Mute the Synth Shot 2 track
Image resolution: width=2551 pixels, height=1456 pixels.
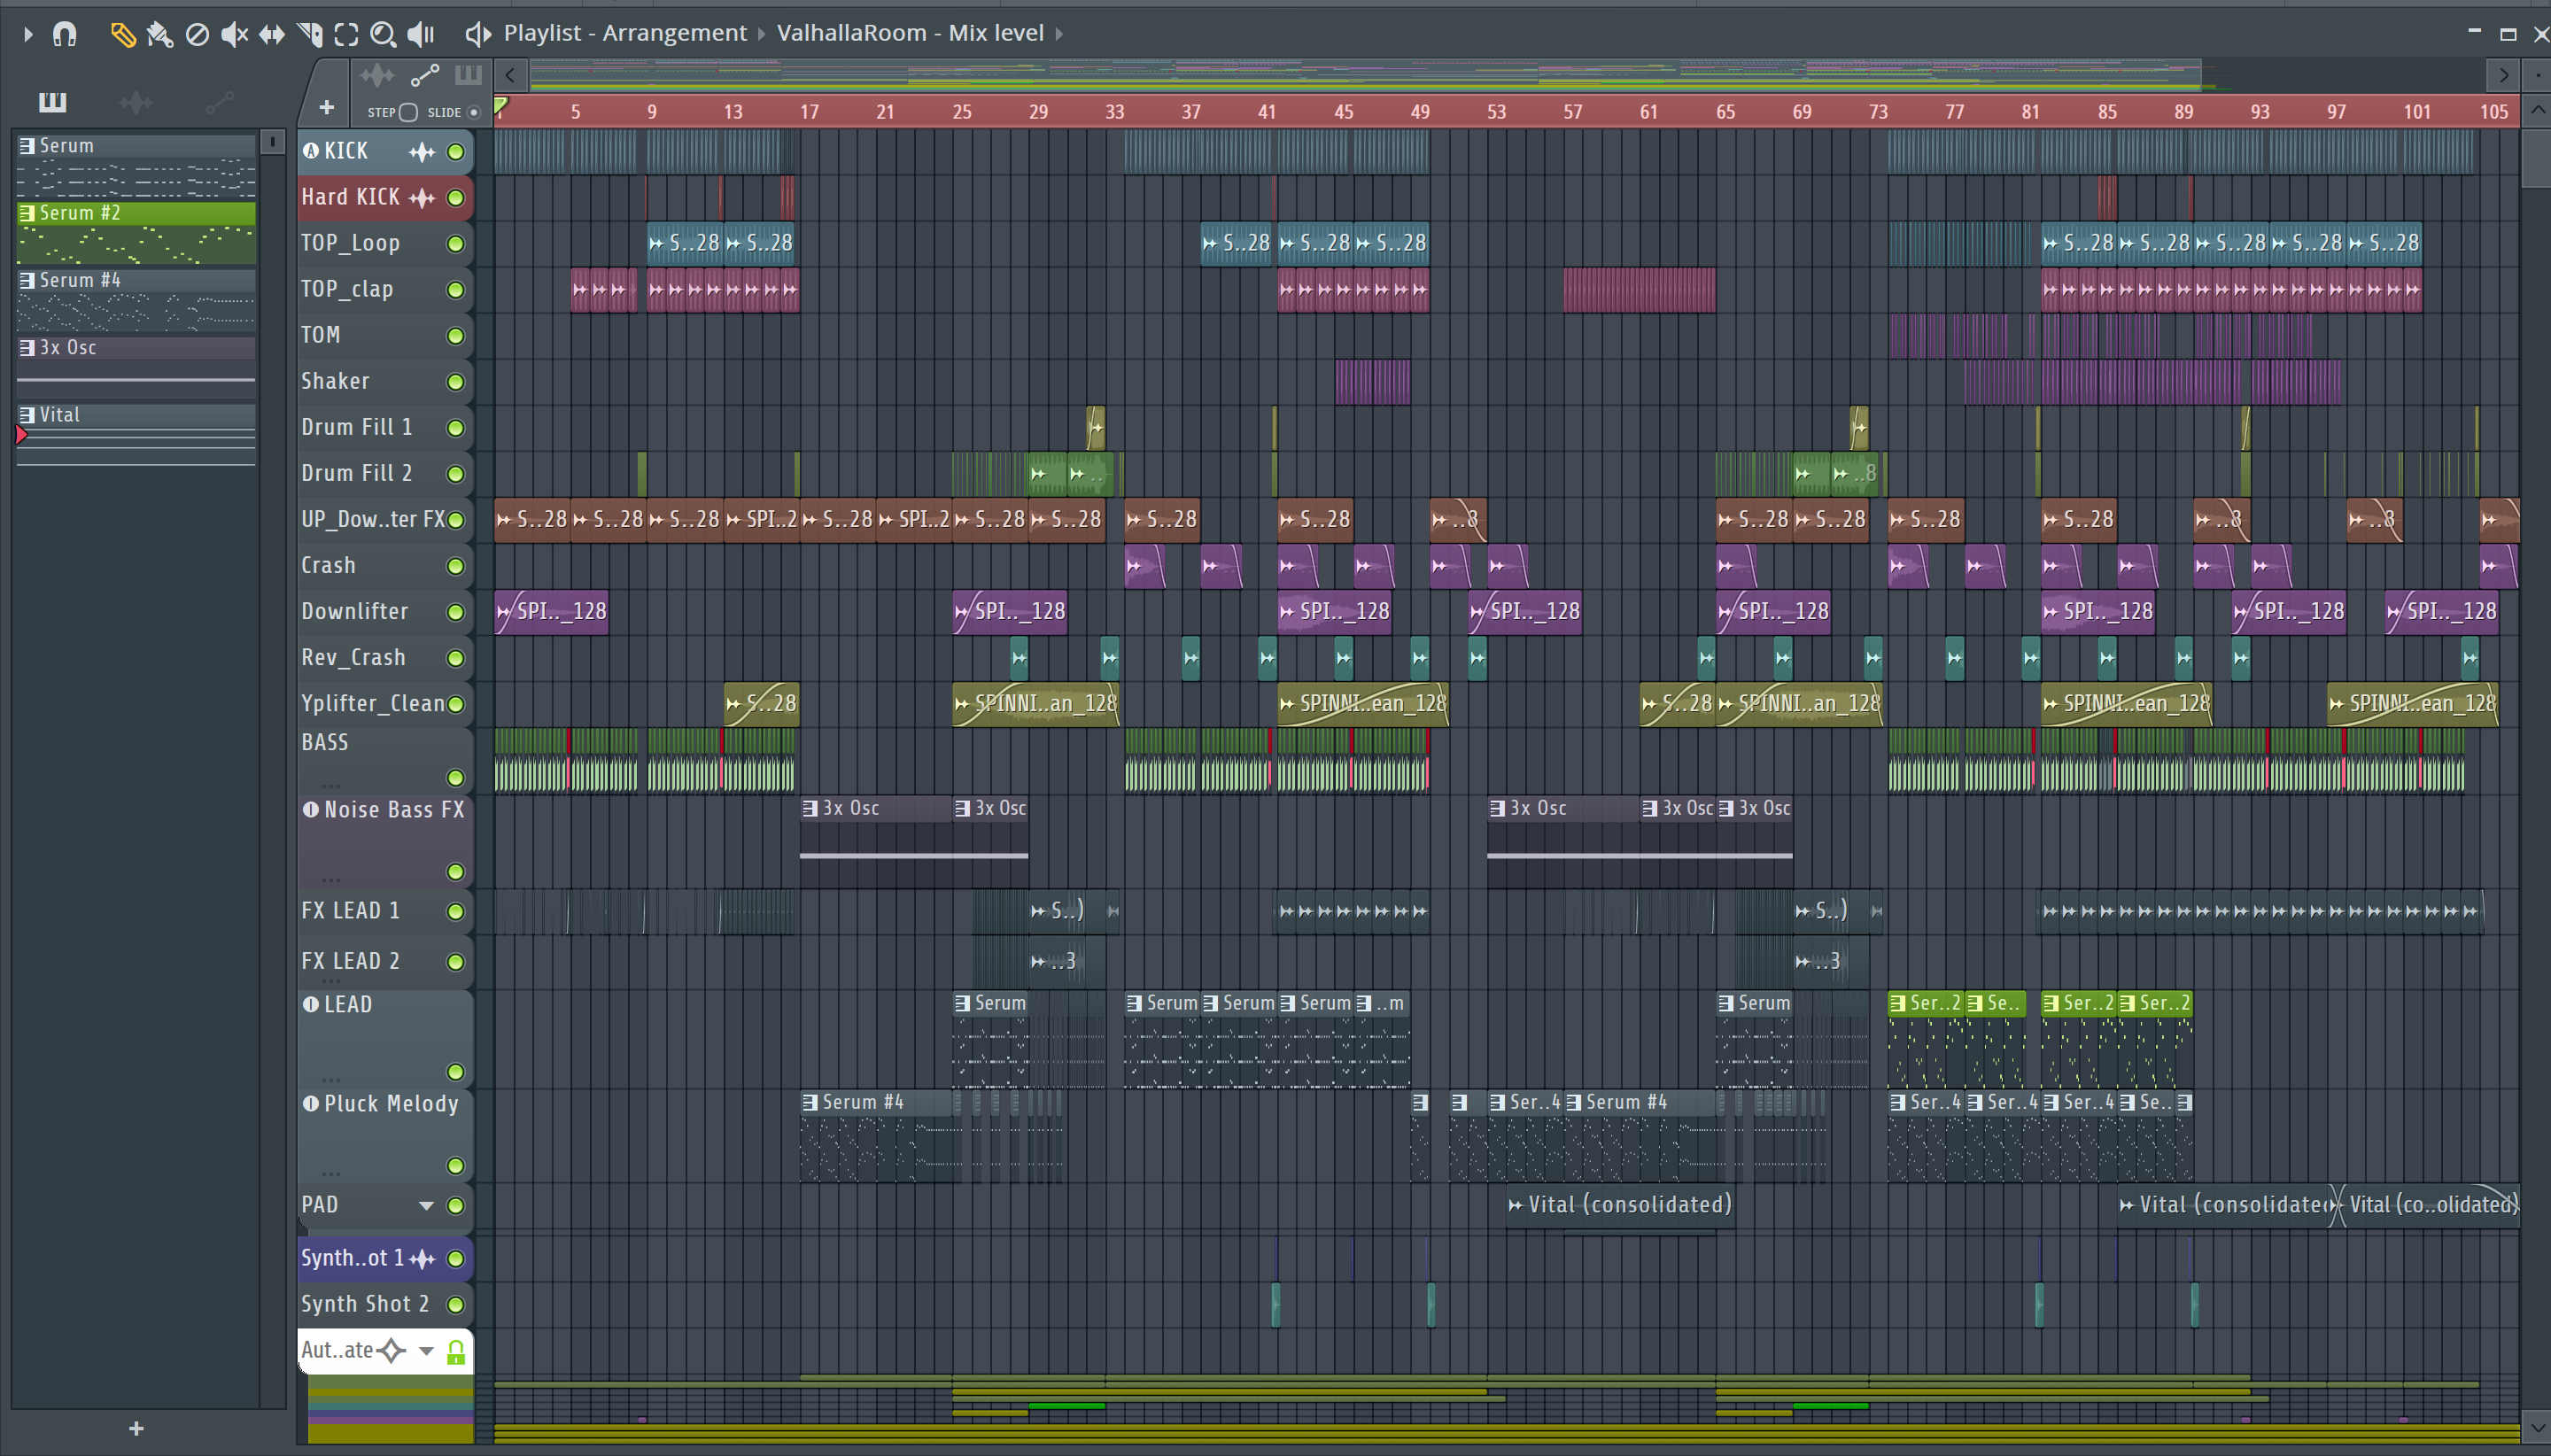coord(456,1305)
